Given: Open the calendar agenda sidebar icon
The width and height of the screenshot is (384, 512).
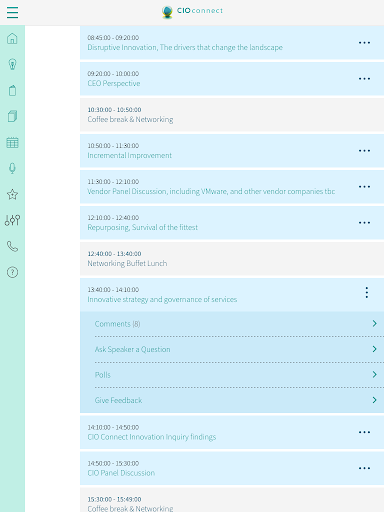Looking at the screenshot, I should pos(12,142).
